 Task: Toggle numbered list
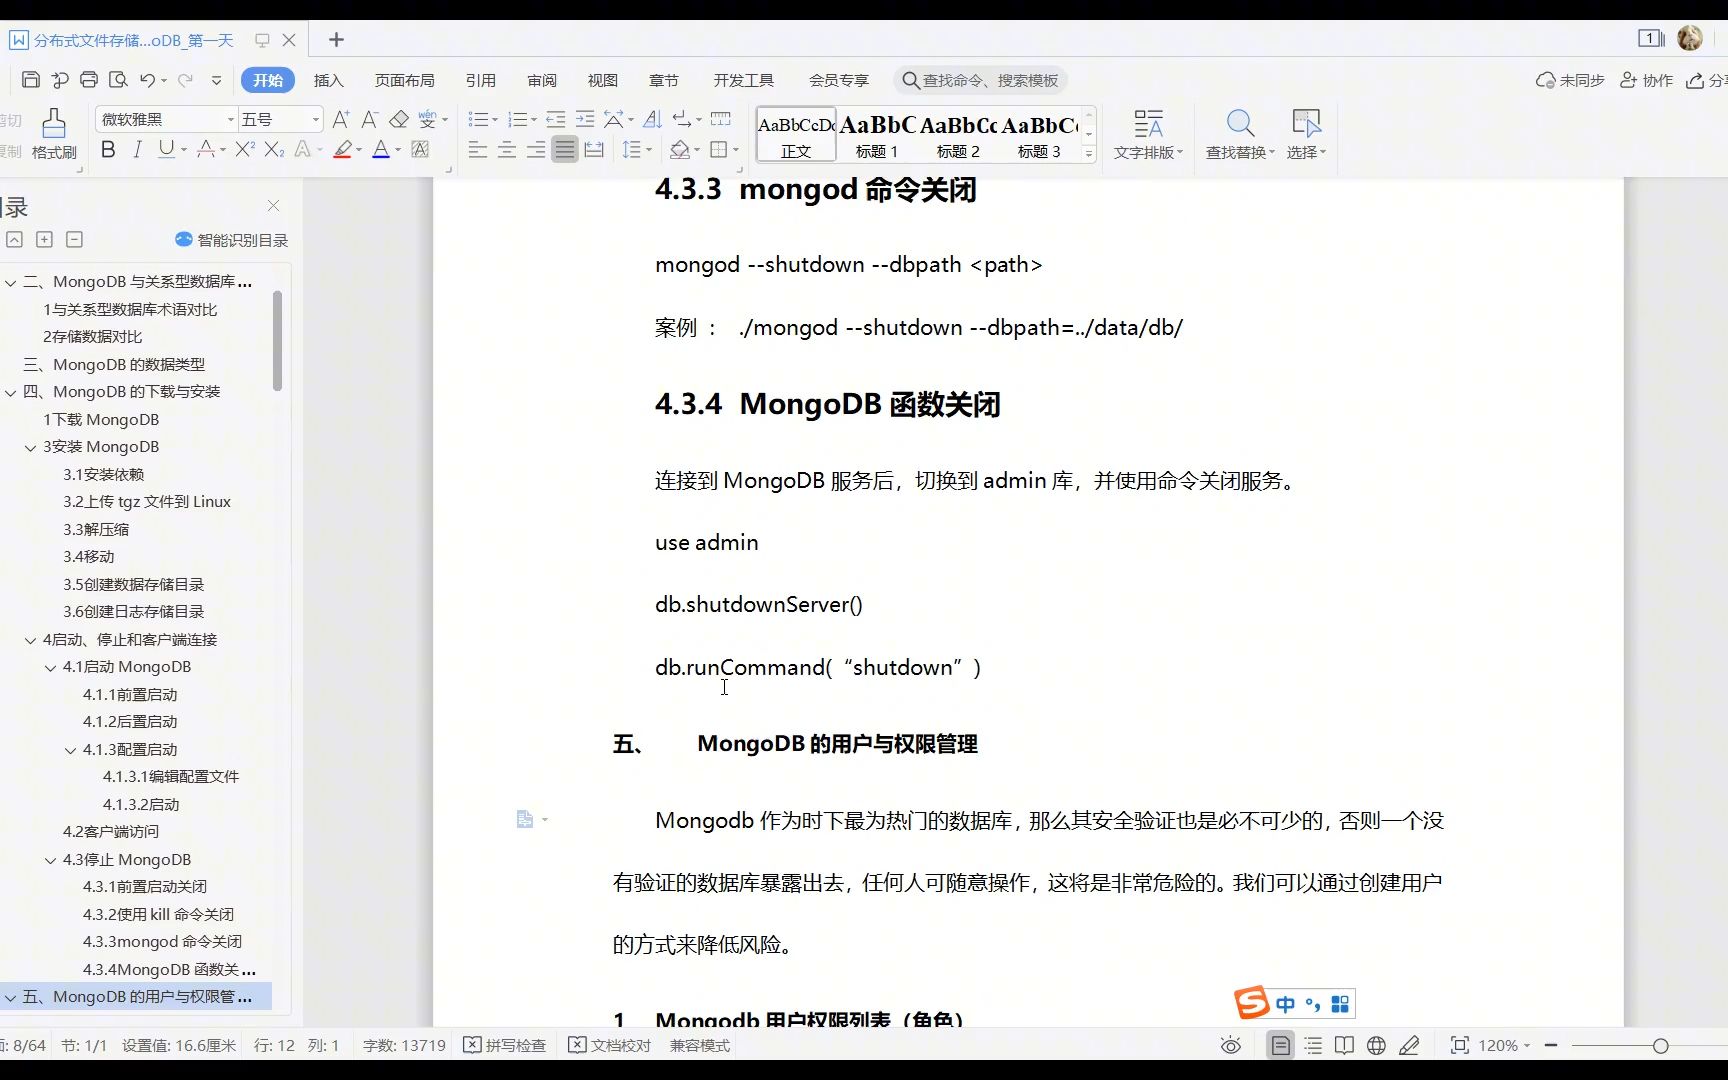click(x=517, y=119)
